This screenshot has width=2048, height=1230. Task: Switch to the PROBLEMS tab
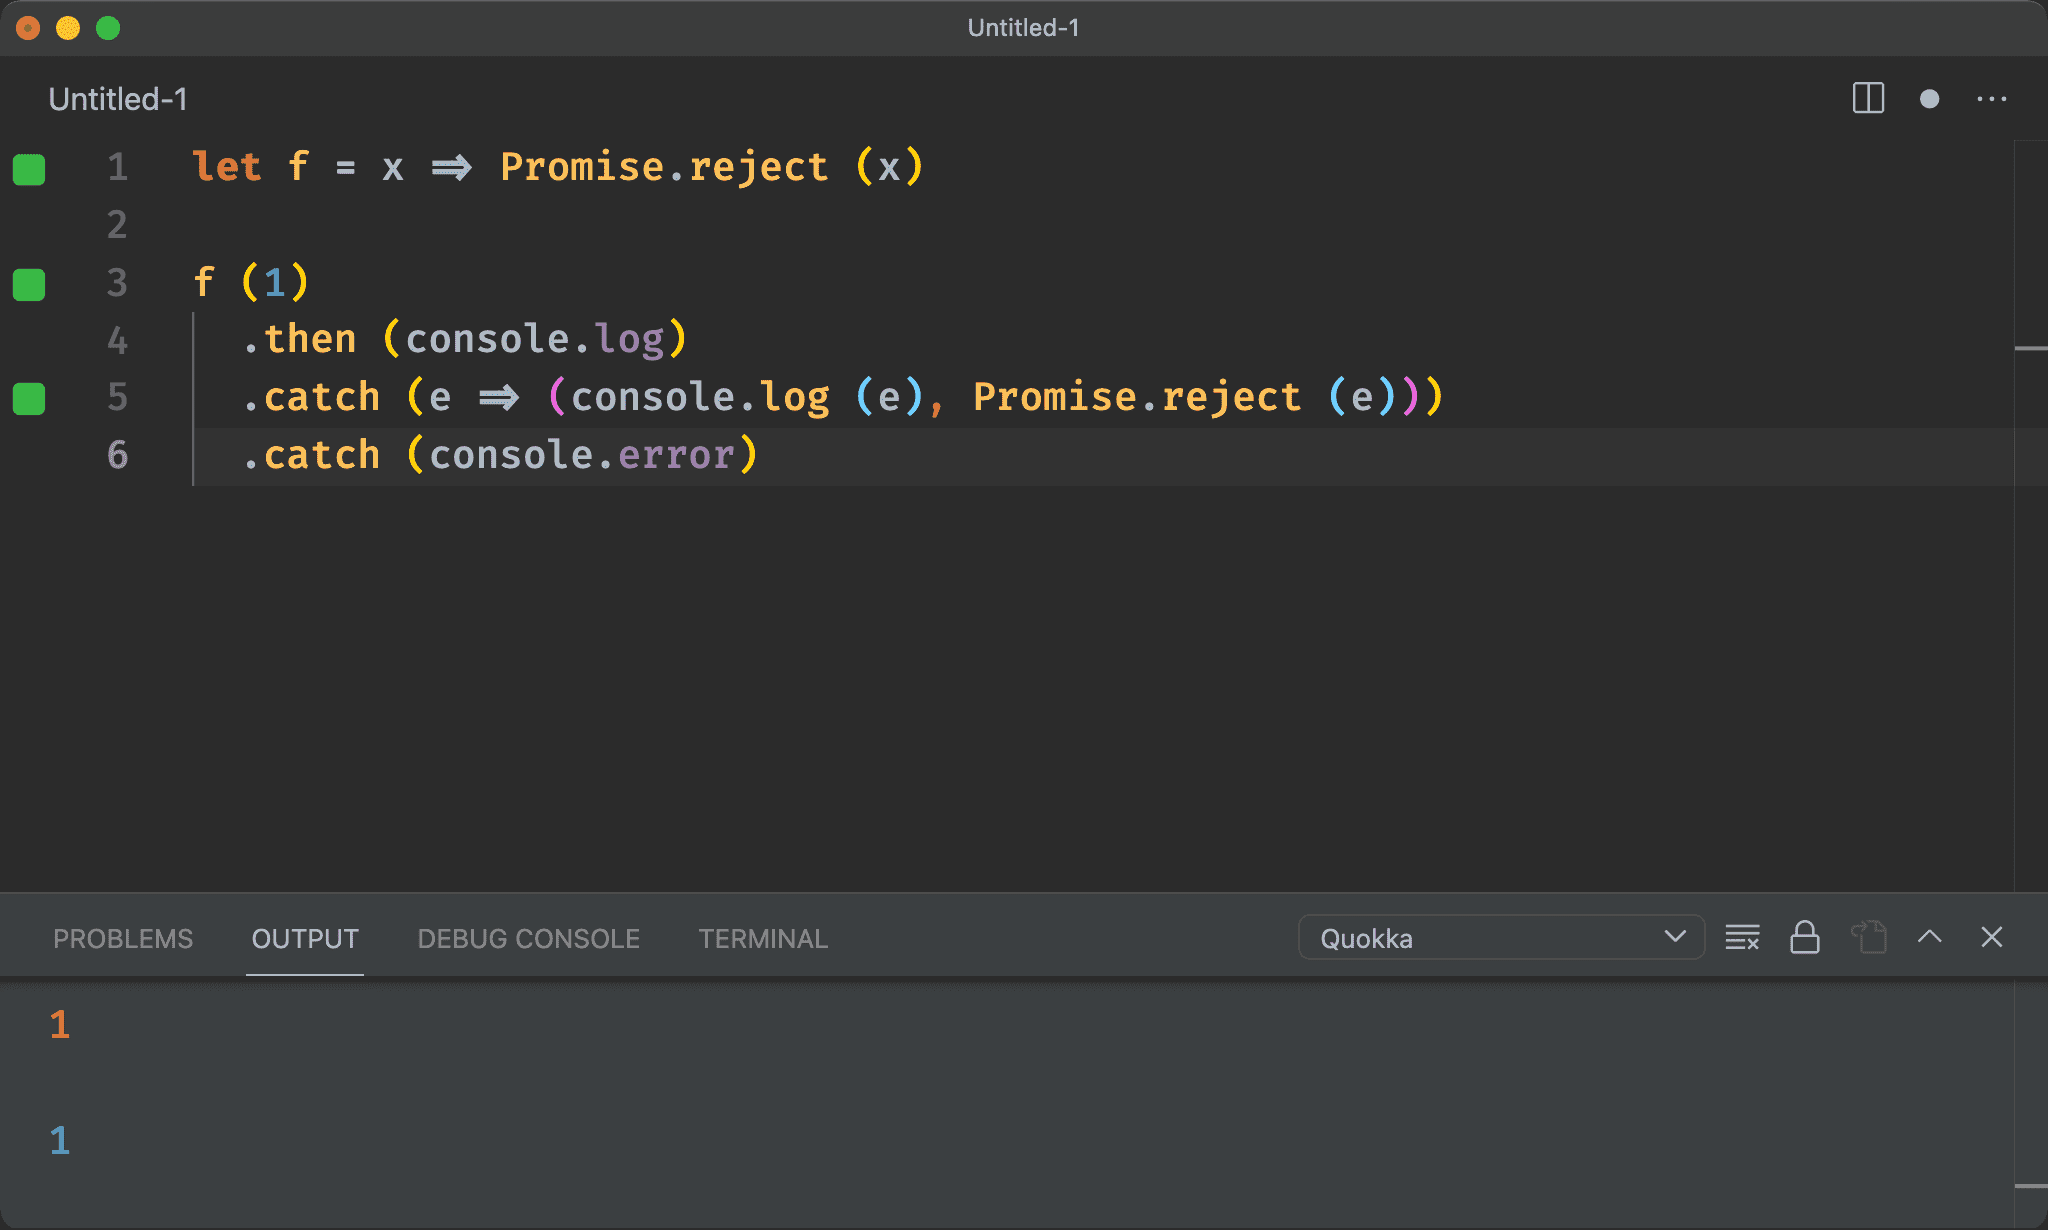pyautogui.click(x=123, y=939)
